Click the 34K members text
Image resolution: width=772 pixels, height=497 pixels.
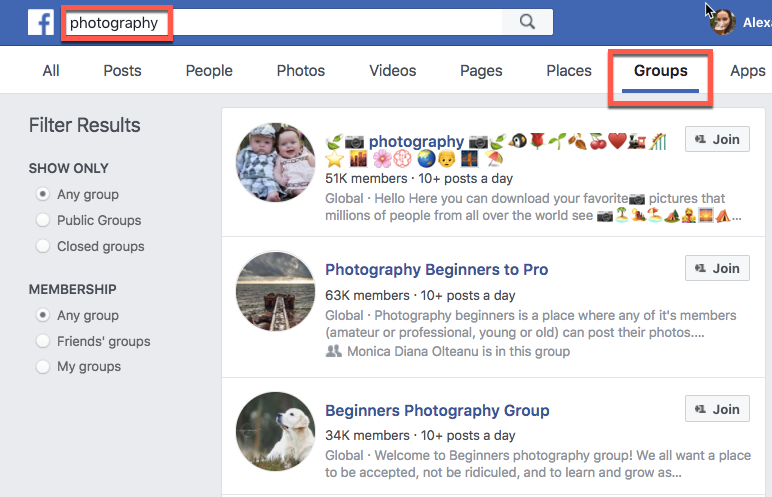[x=367, y=435]
